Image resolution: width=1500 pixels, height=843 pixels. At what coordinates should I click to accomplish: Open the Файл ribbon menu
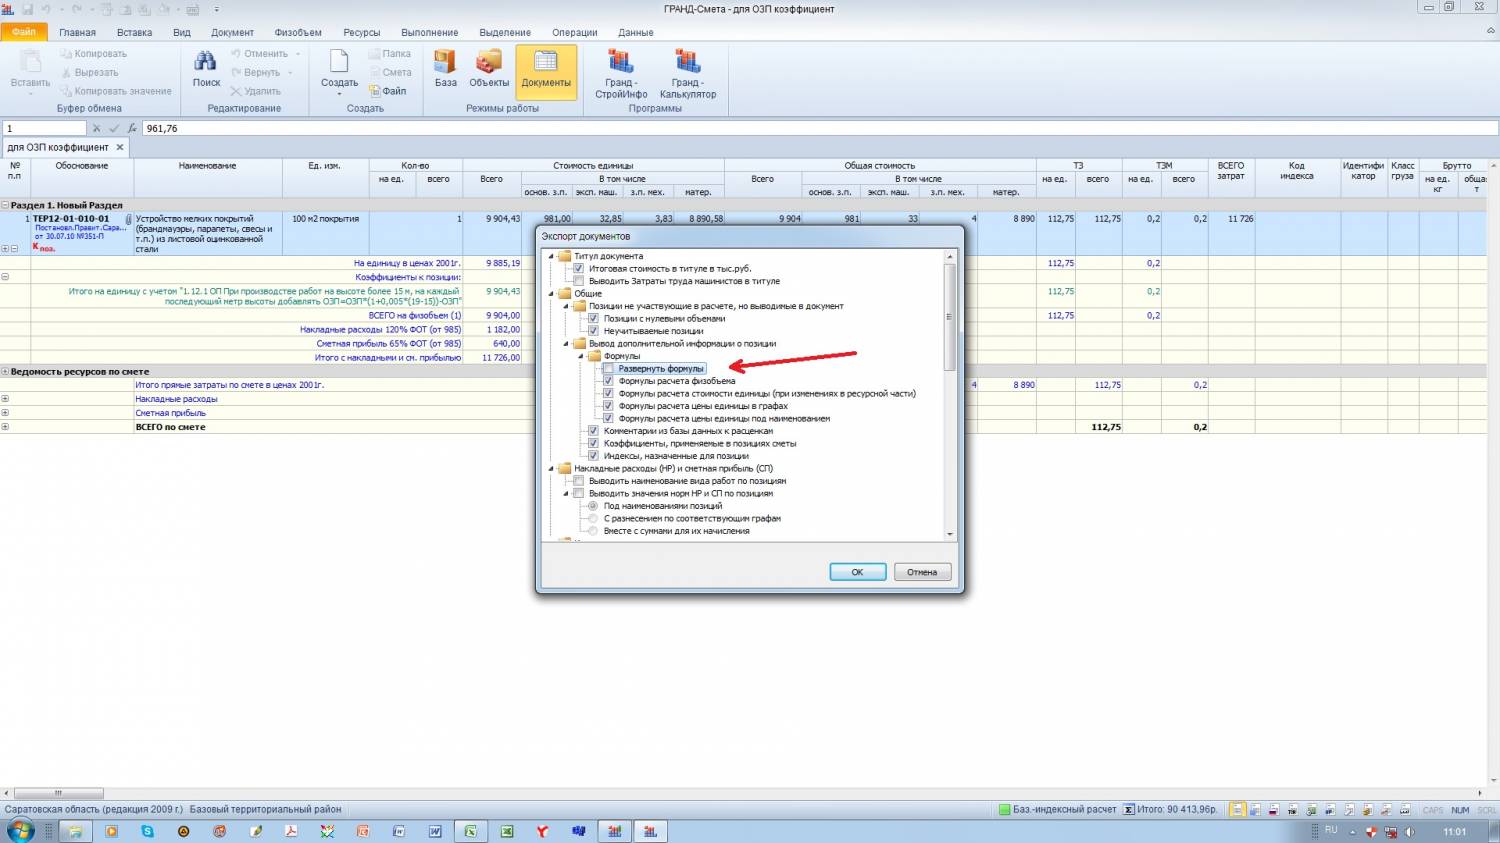click(x=23, y=32)
